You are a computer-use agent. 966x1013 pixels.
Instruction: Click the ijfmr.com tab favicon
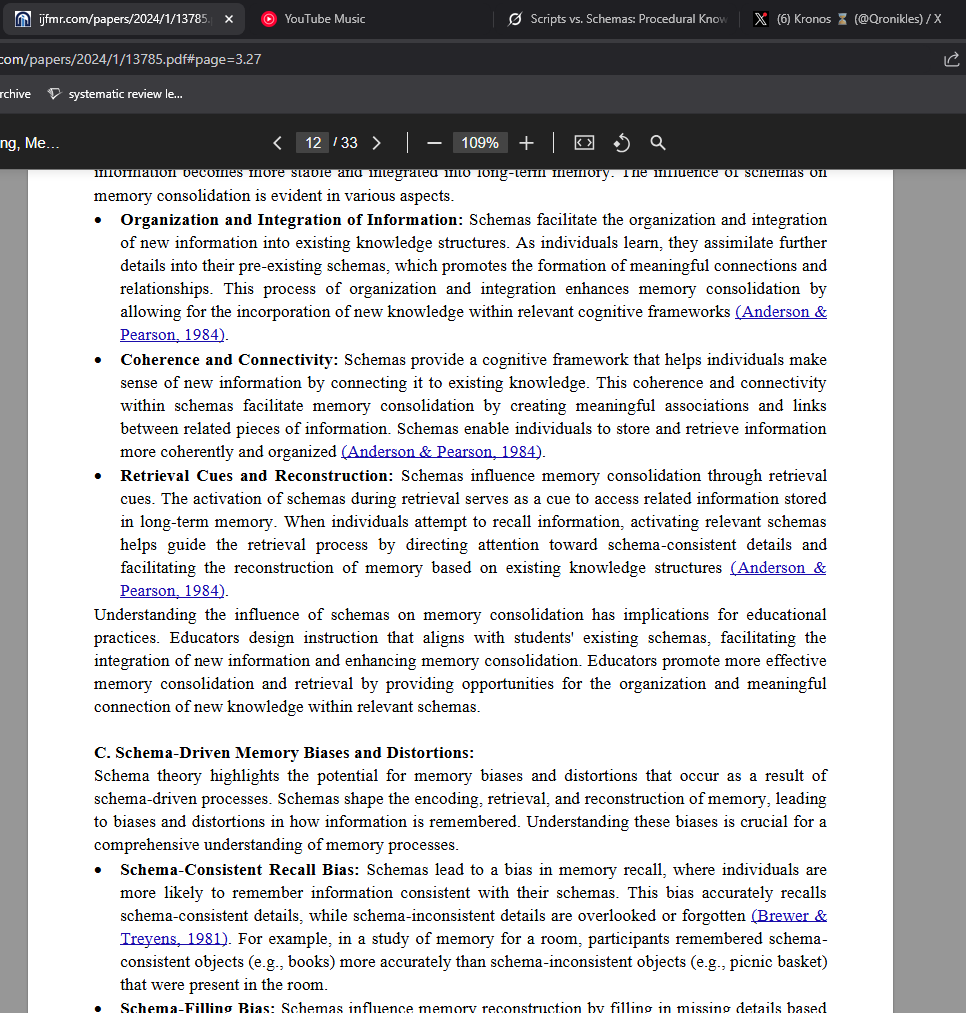23,19
